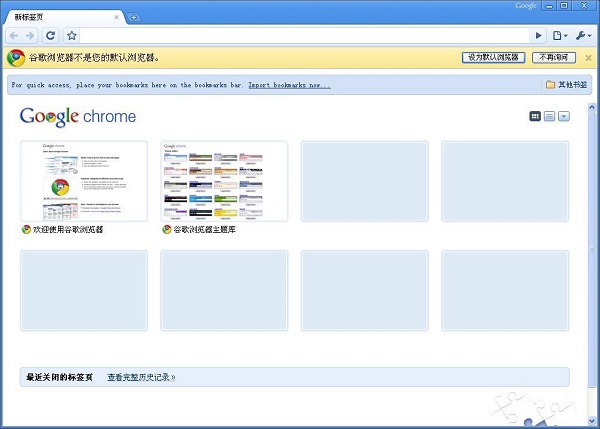
Task: Click the Go arrow beside address bar
Action: (538, 36)
